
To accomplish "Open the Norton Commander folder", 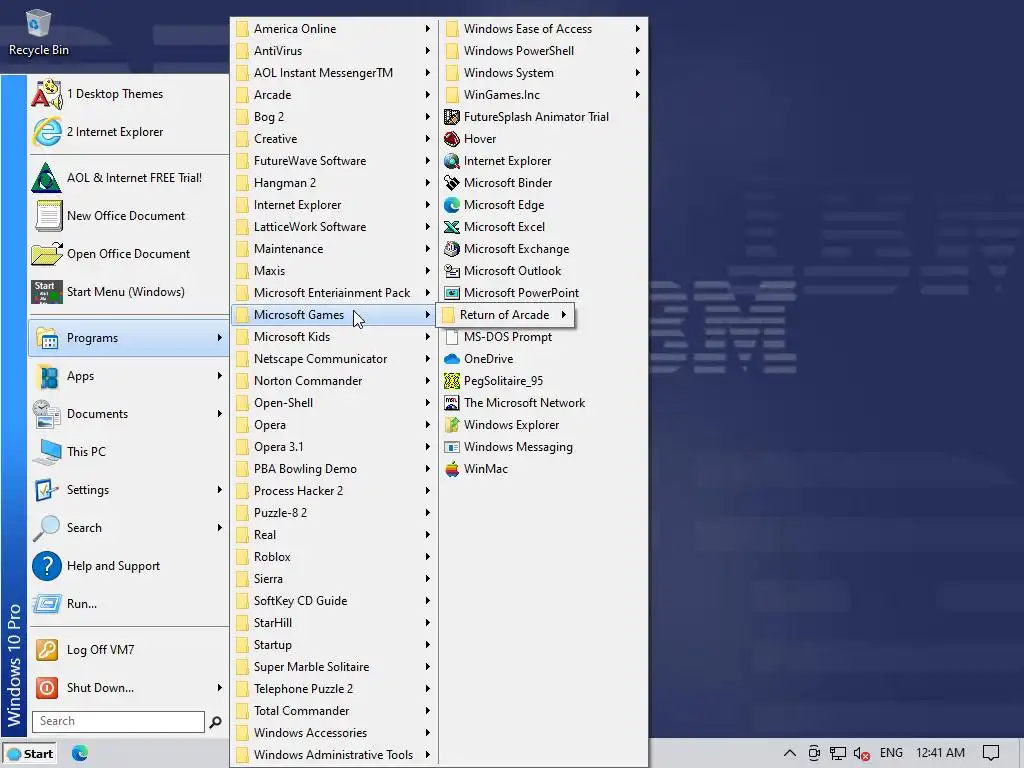I will pyautogui.click(x=334, y=381).
